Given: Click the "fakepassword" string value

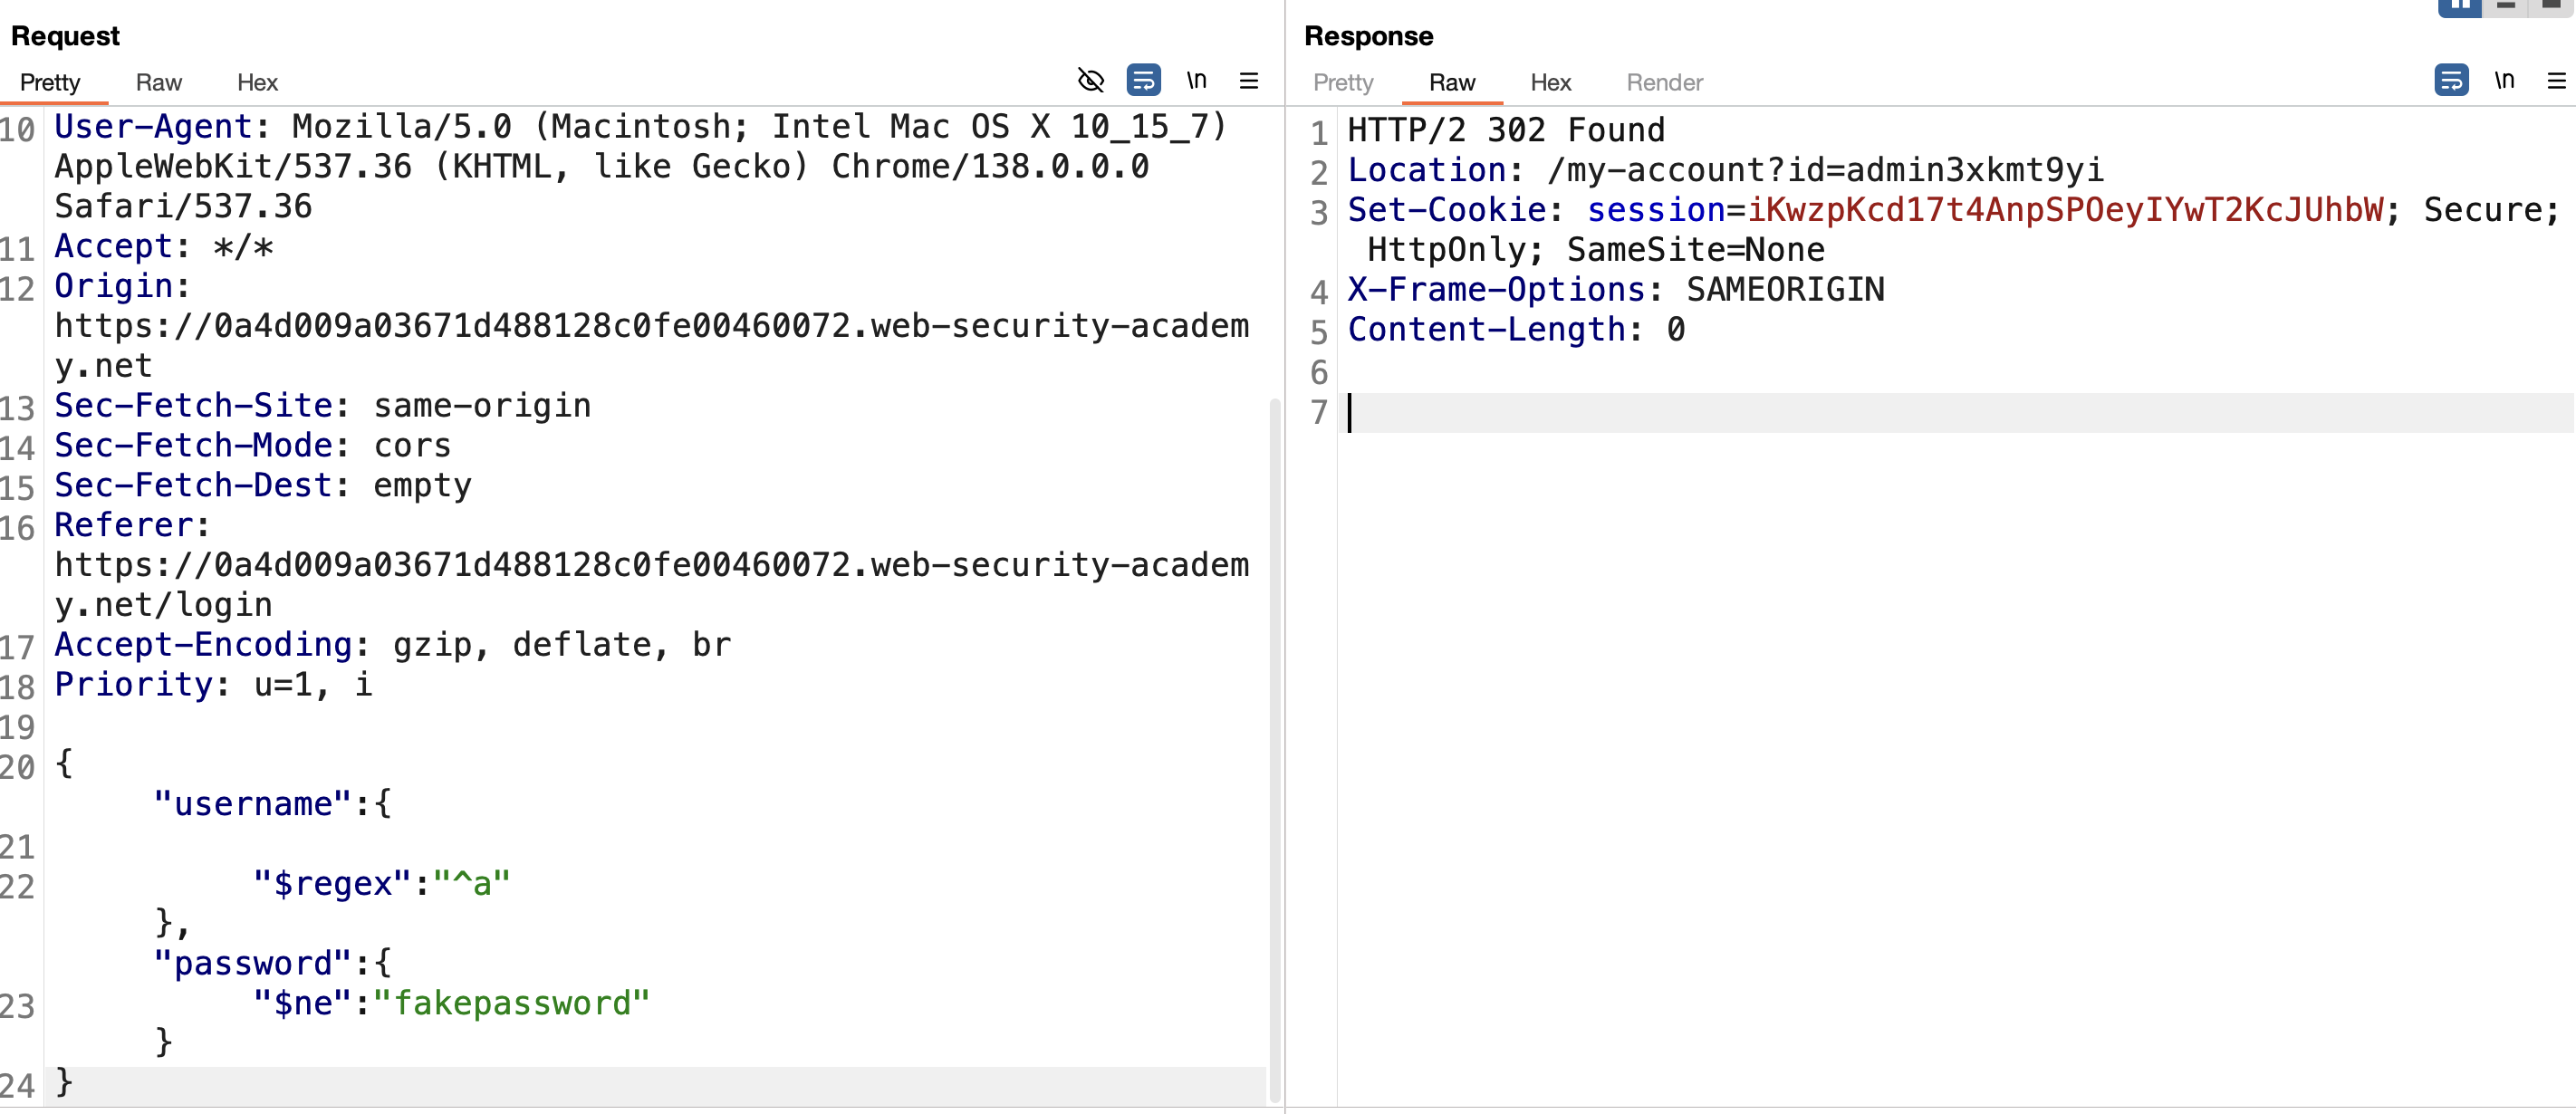Looking at the screenshot, I should (x=512, y=1003).
